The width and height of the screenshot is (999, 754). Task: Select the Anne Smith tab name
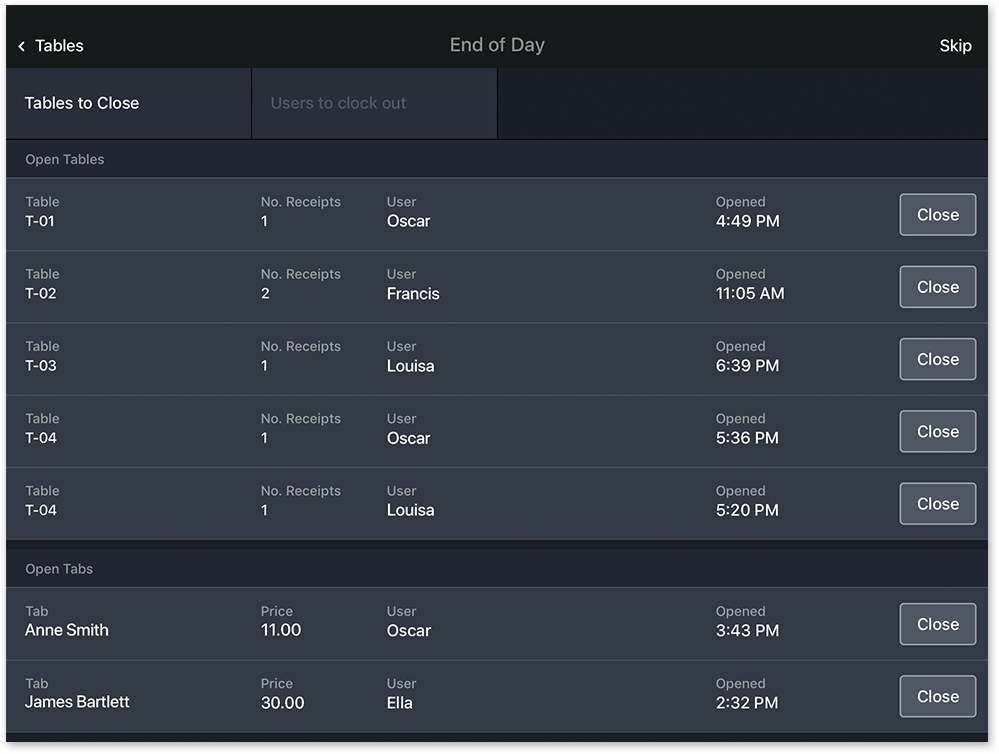click(67, 630)
